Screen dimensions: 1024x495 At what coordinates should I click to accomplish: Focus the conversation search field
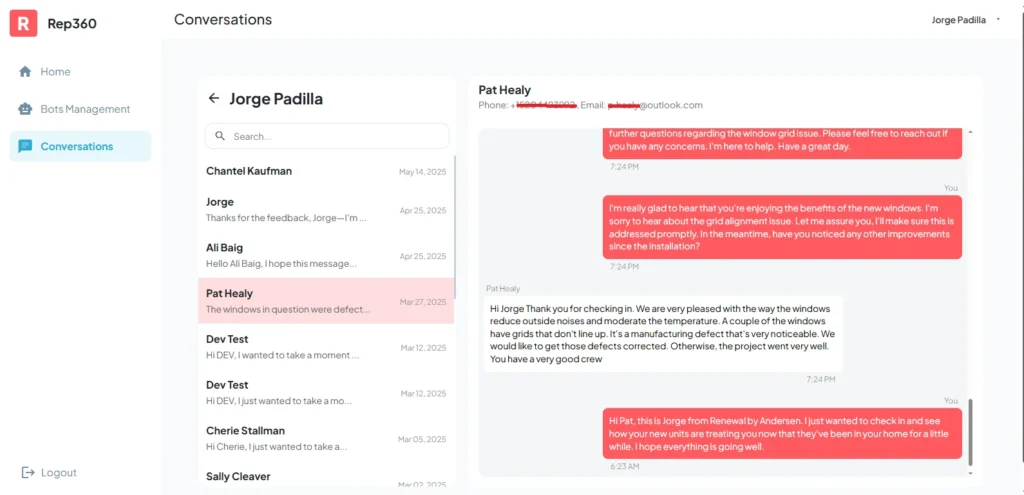[335, 136]
